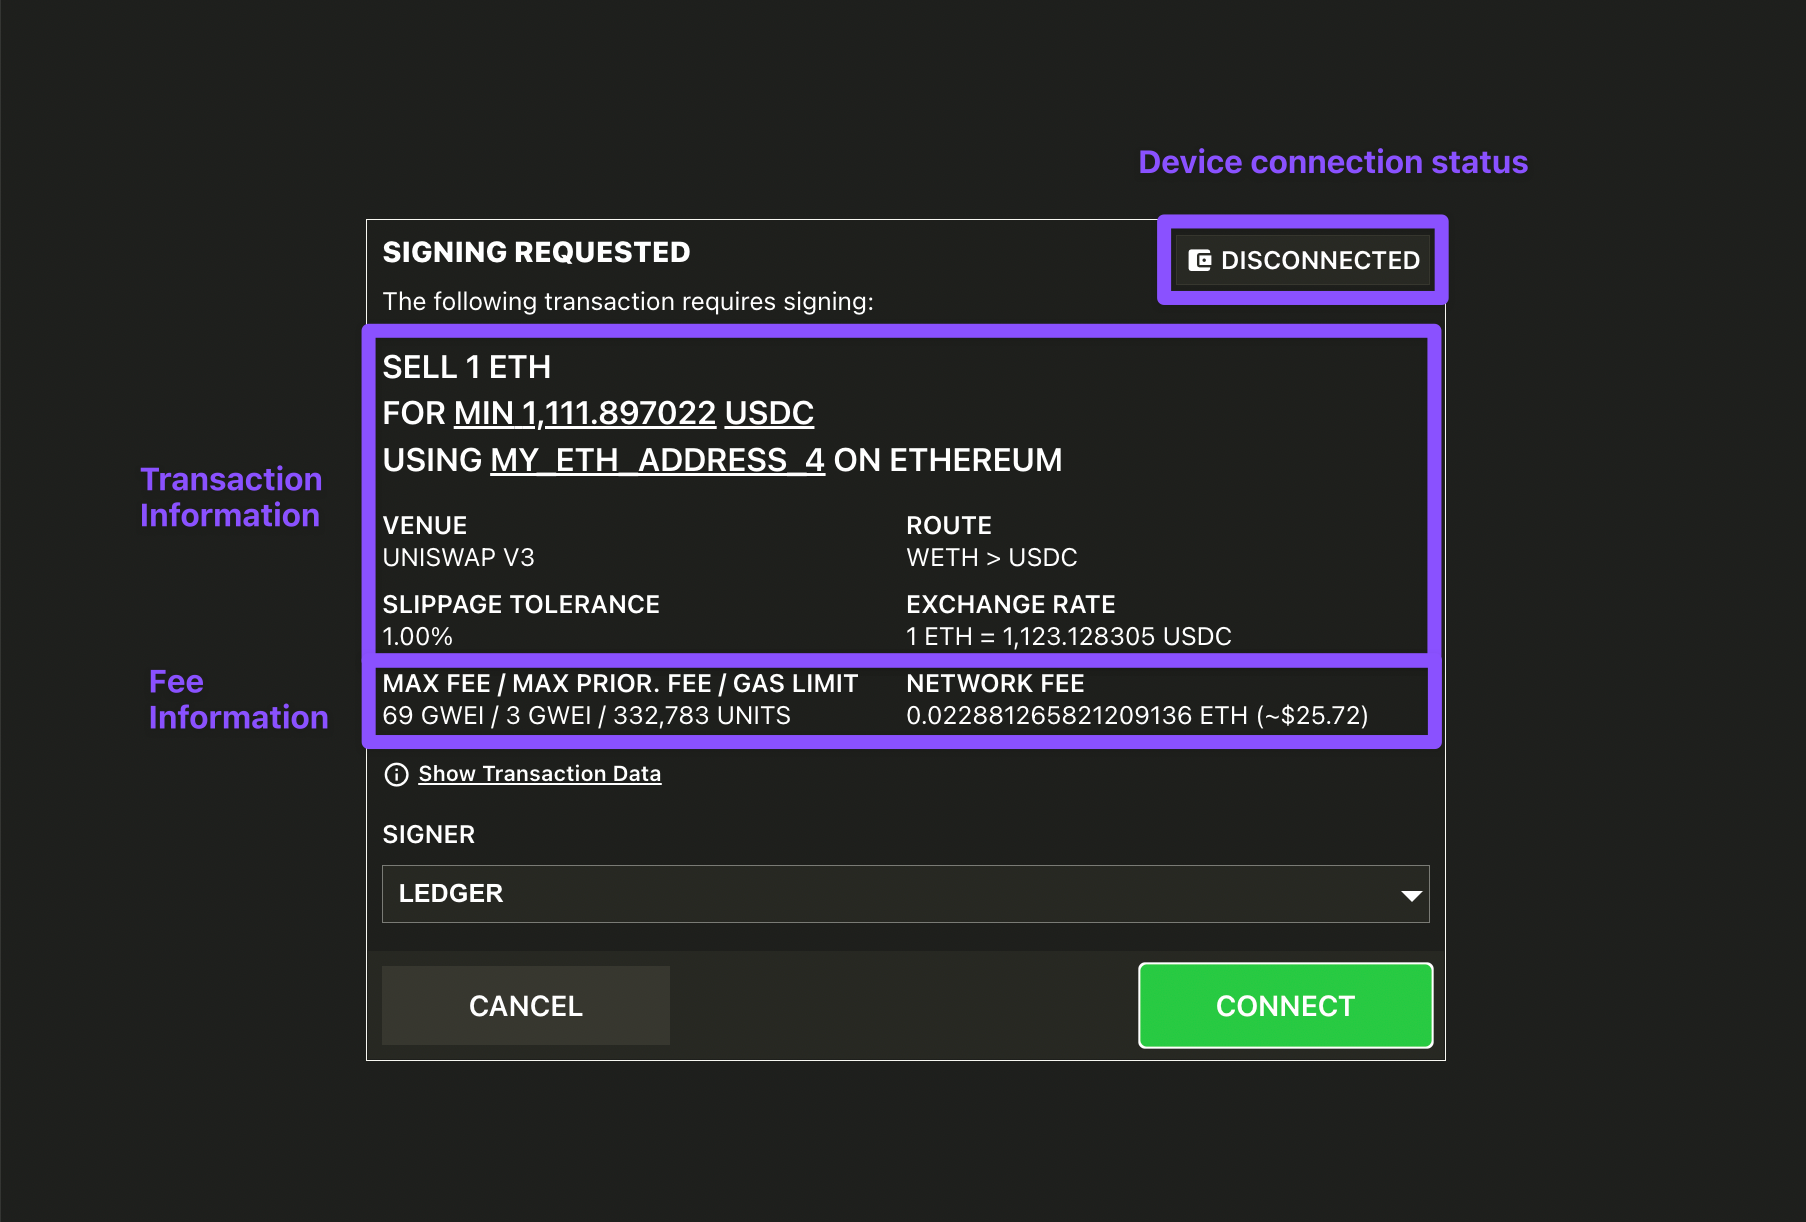Click the ON ETHEREUM network text
This screenshot has width=1806, height=1222.
tap(948, 460)
